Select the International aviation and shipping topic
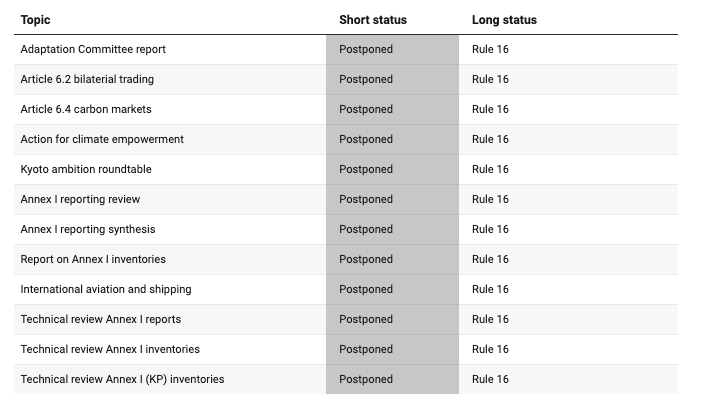Viewport: 707px width, 405px height. click(106, 289)
